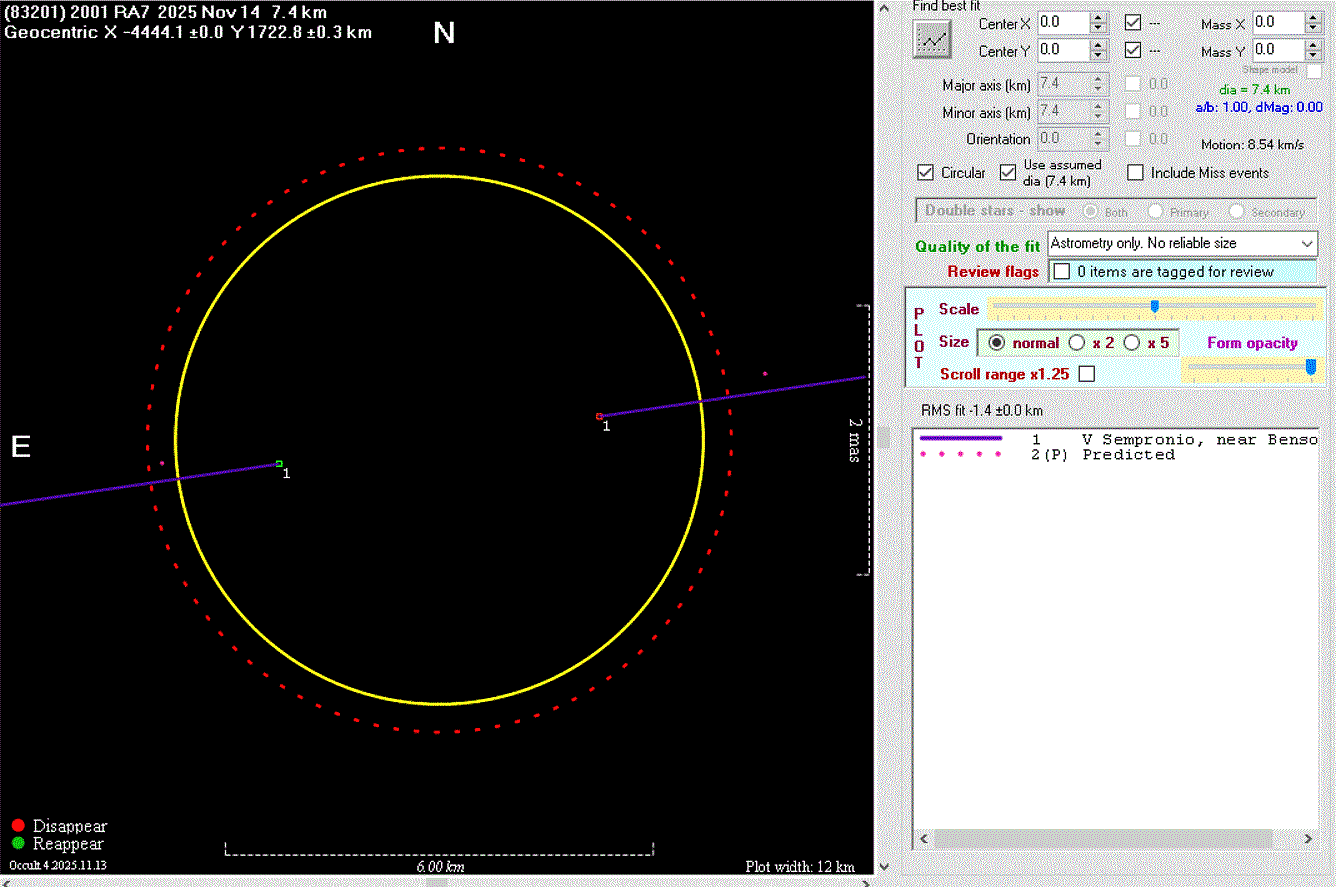Open the Quality of the fit dropdown
The height and width of the screenshot is (887, 1336).
click(1307, 243)
